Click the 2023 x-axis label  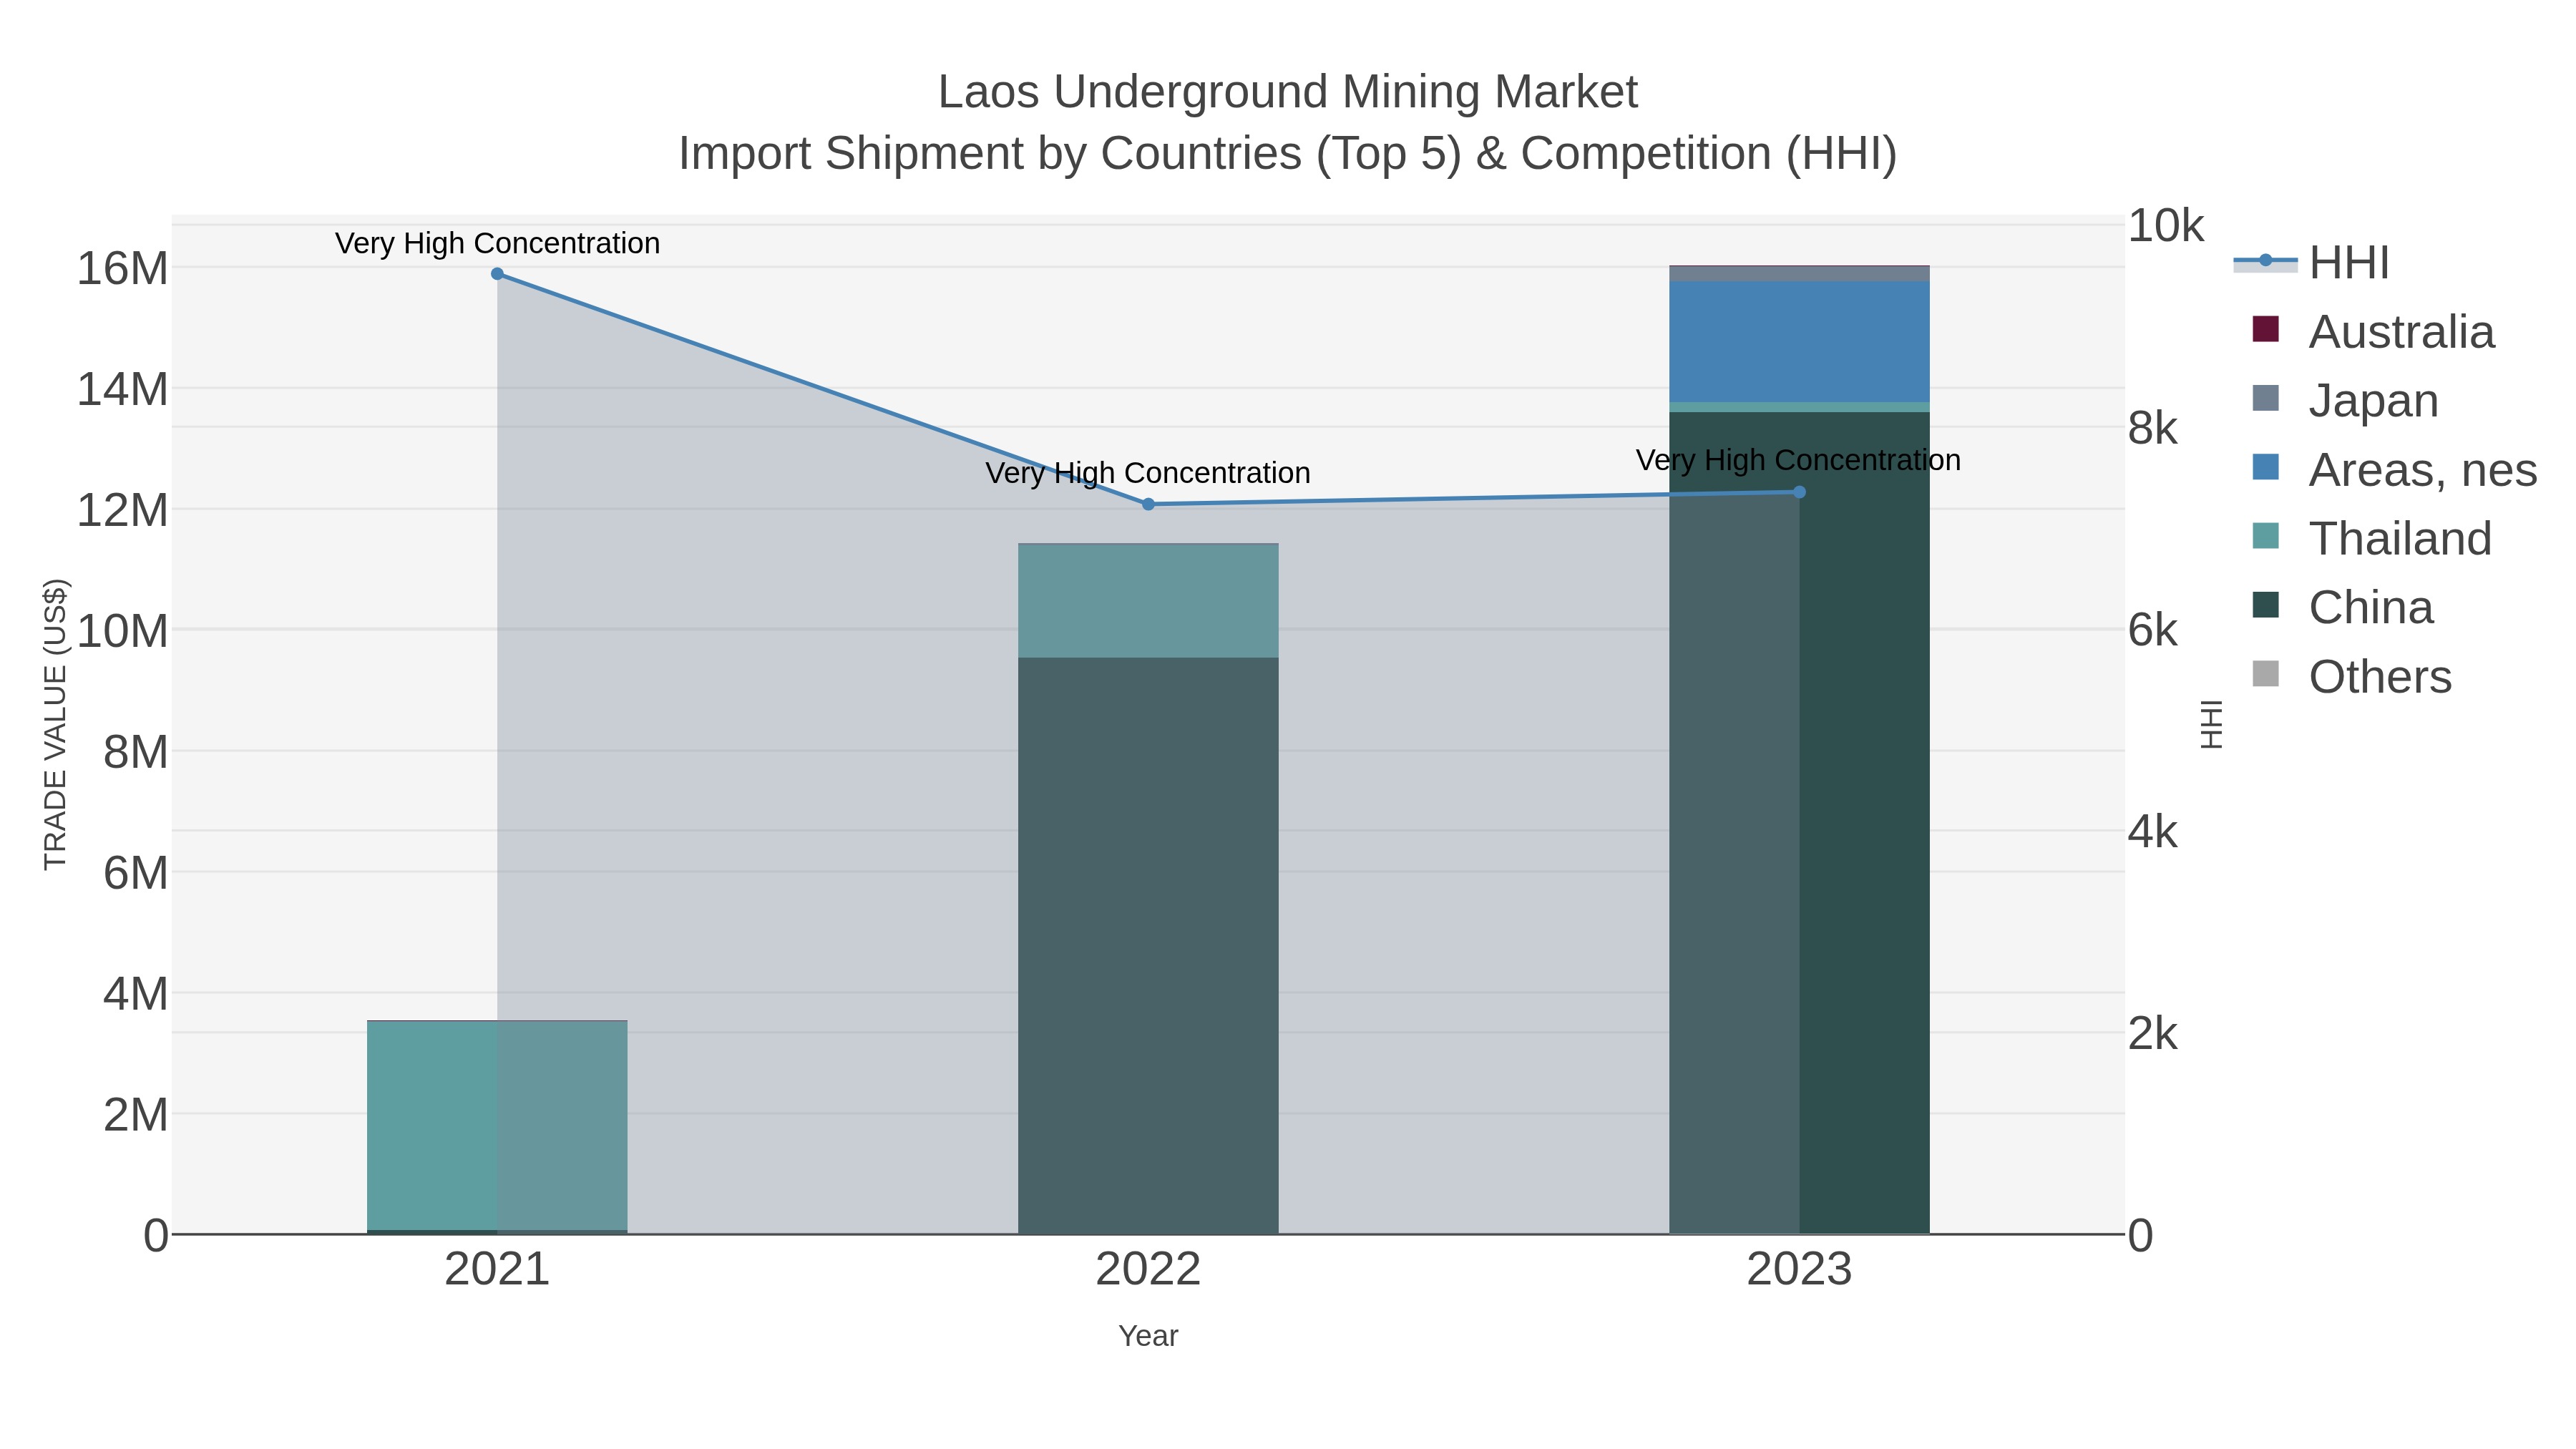coord(1799,1270)
